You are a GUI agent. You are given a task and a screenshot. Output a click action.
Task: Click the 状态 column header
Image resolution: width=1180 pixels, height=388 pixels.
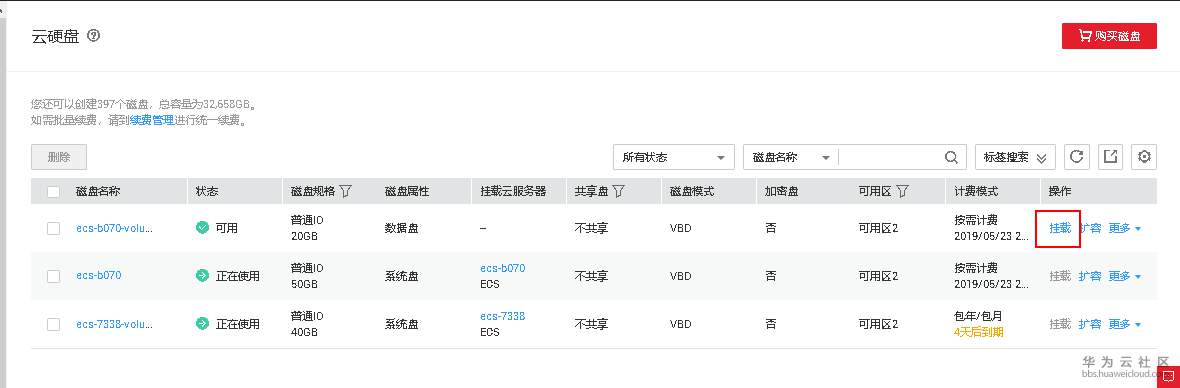point(207,192)
